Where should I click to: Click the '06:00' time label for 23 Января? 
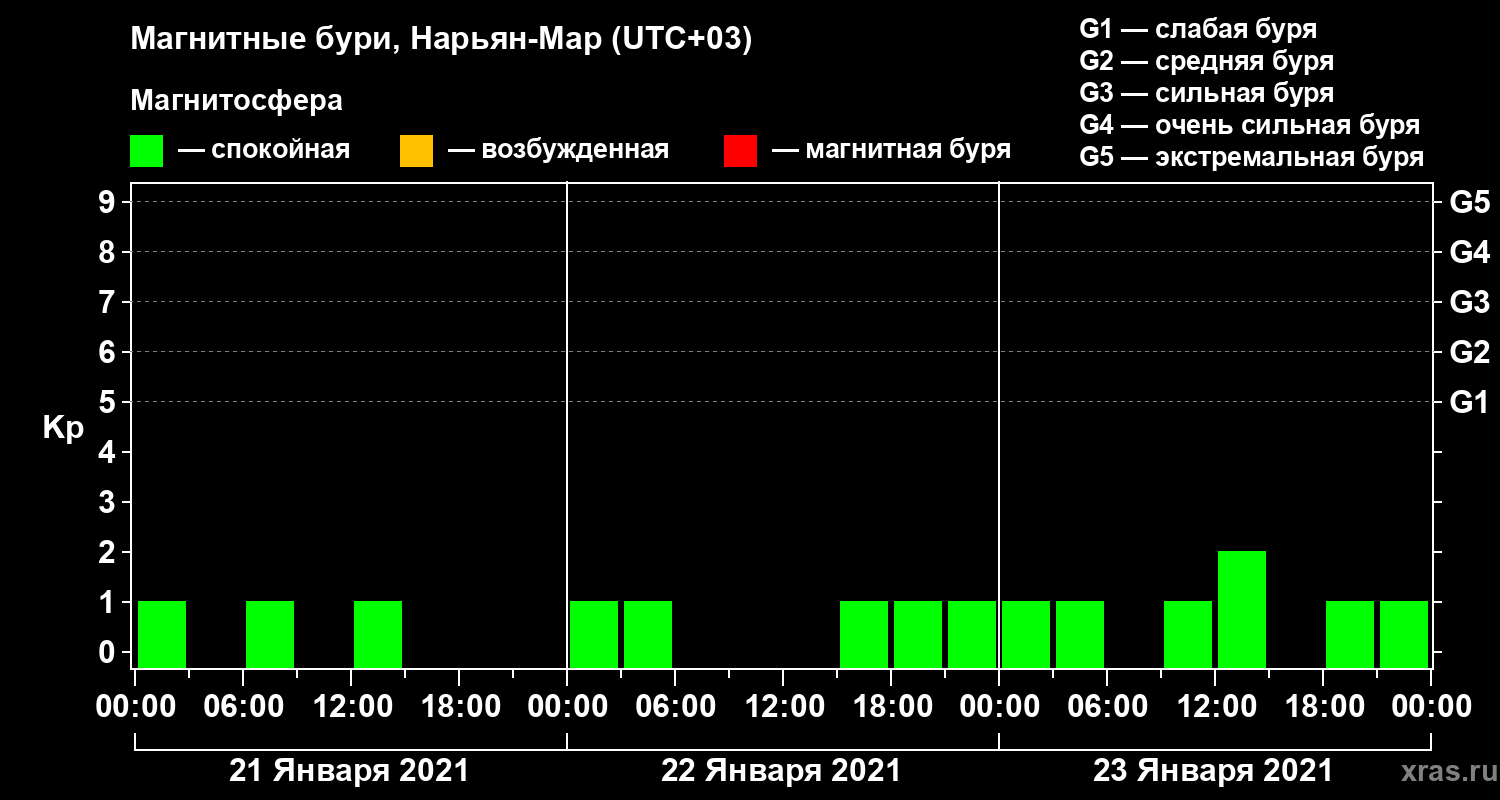[1107, 706]
